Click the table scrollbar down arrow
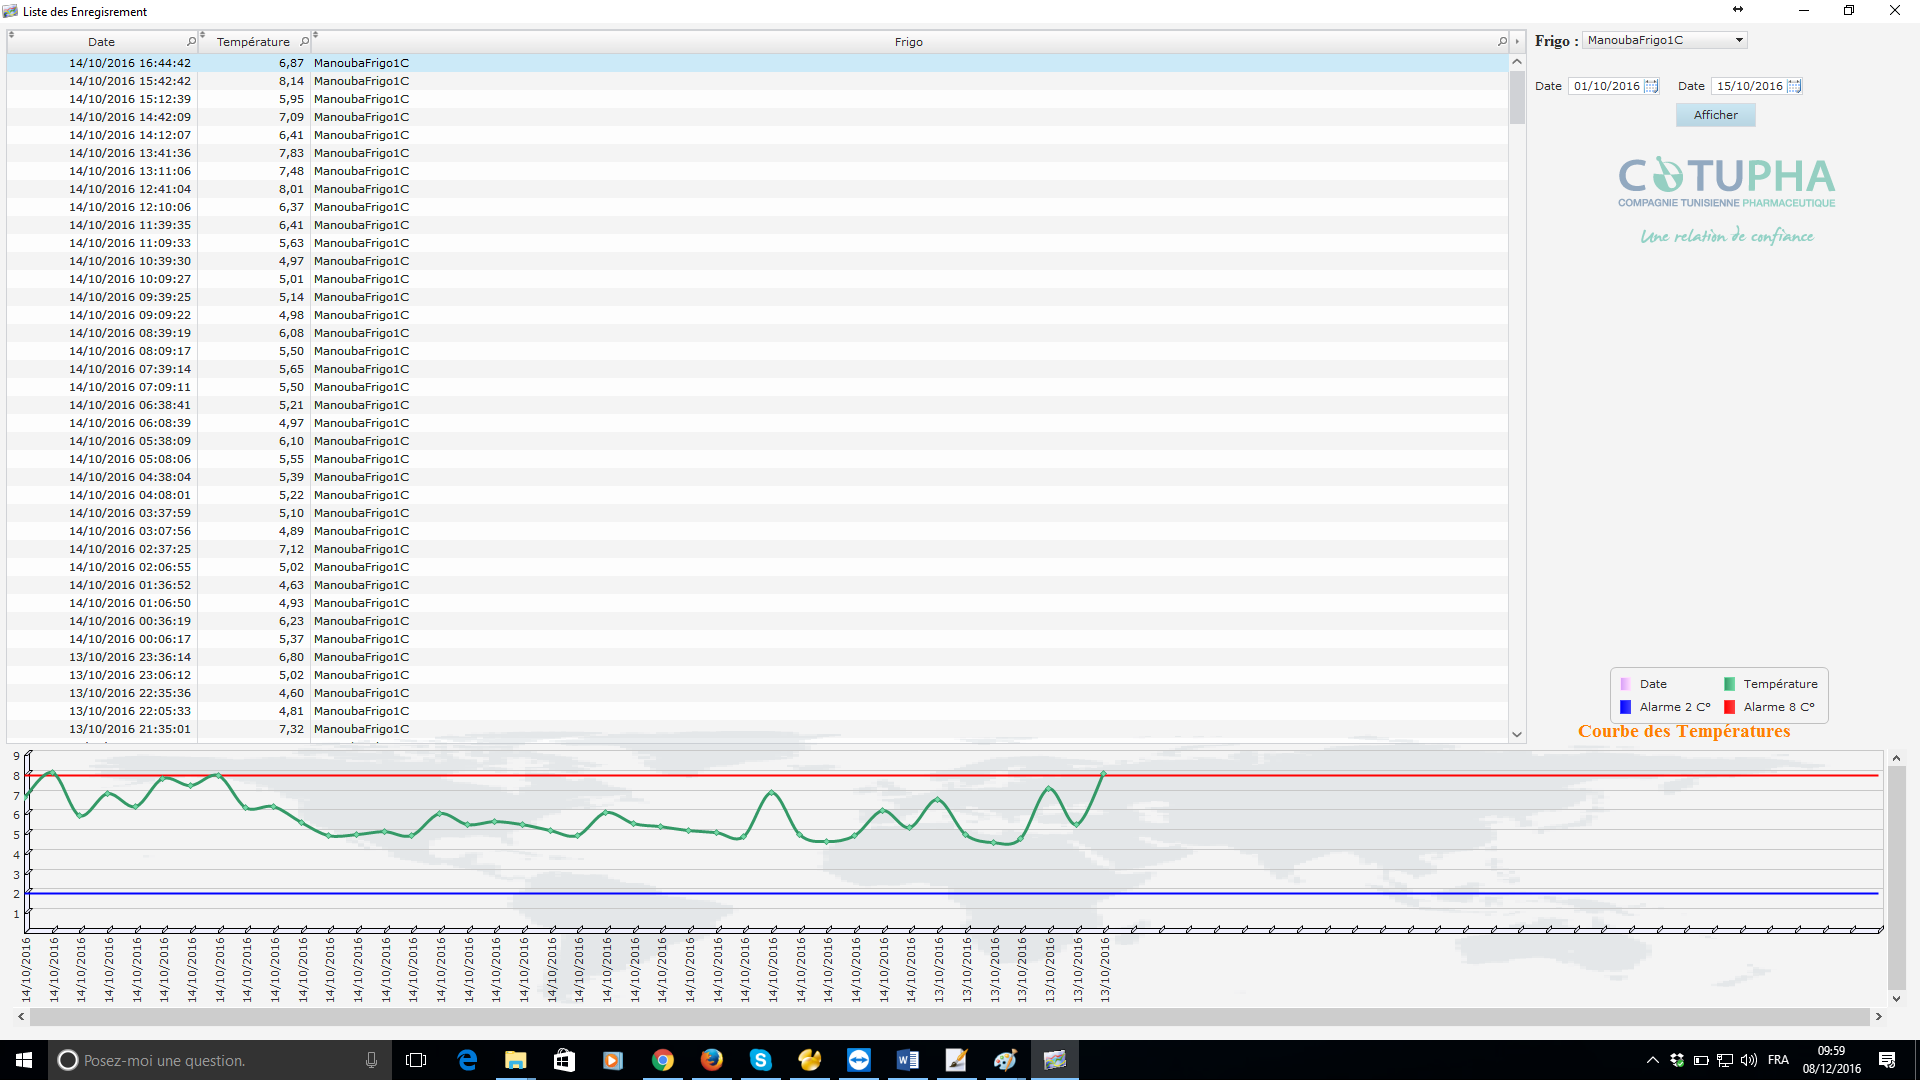 click(x=1517, y=734)
